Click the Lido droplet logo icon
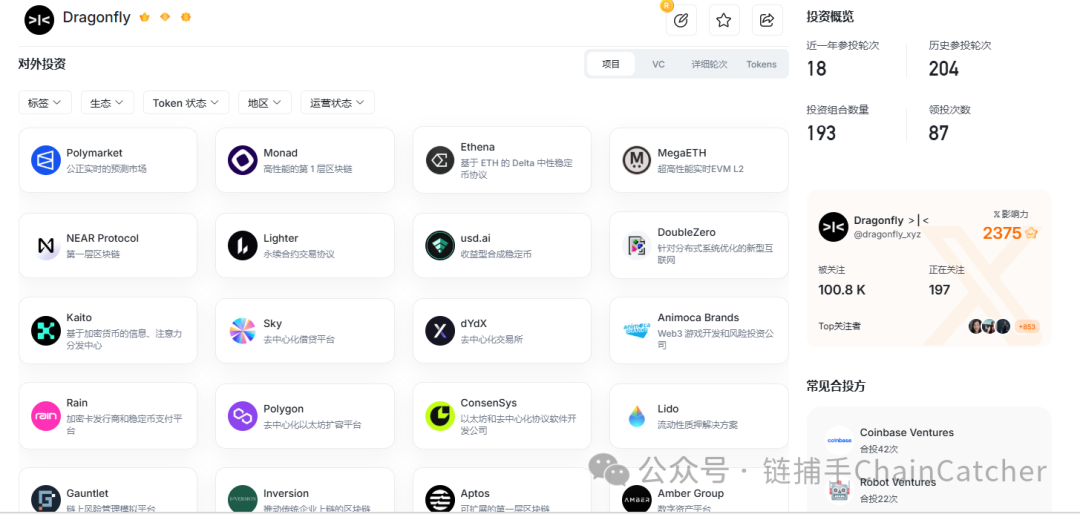This screenshot has height=514, width=1080. point(636,416)
